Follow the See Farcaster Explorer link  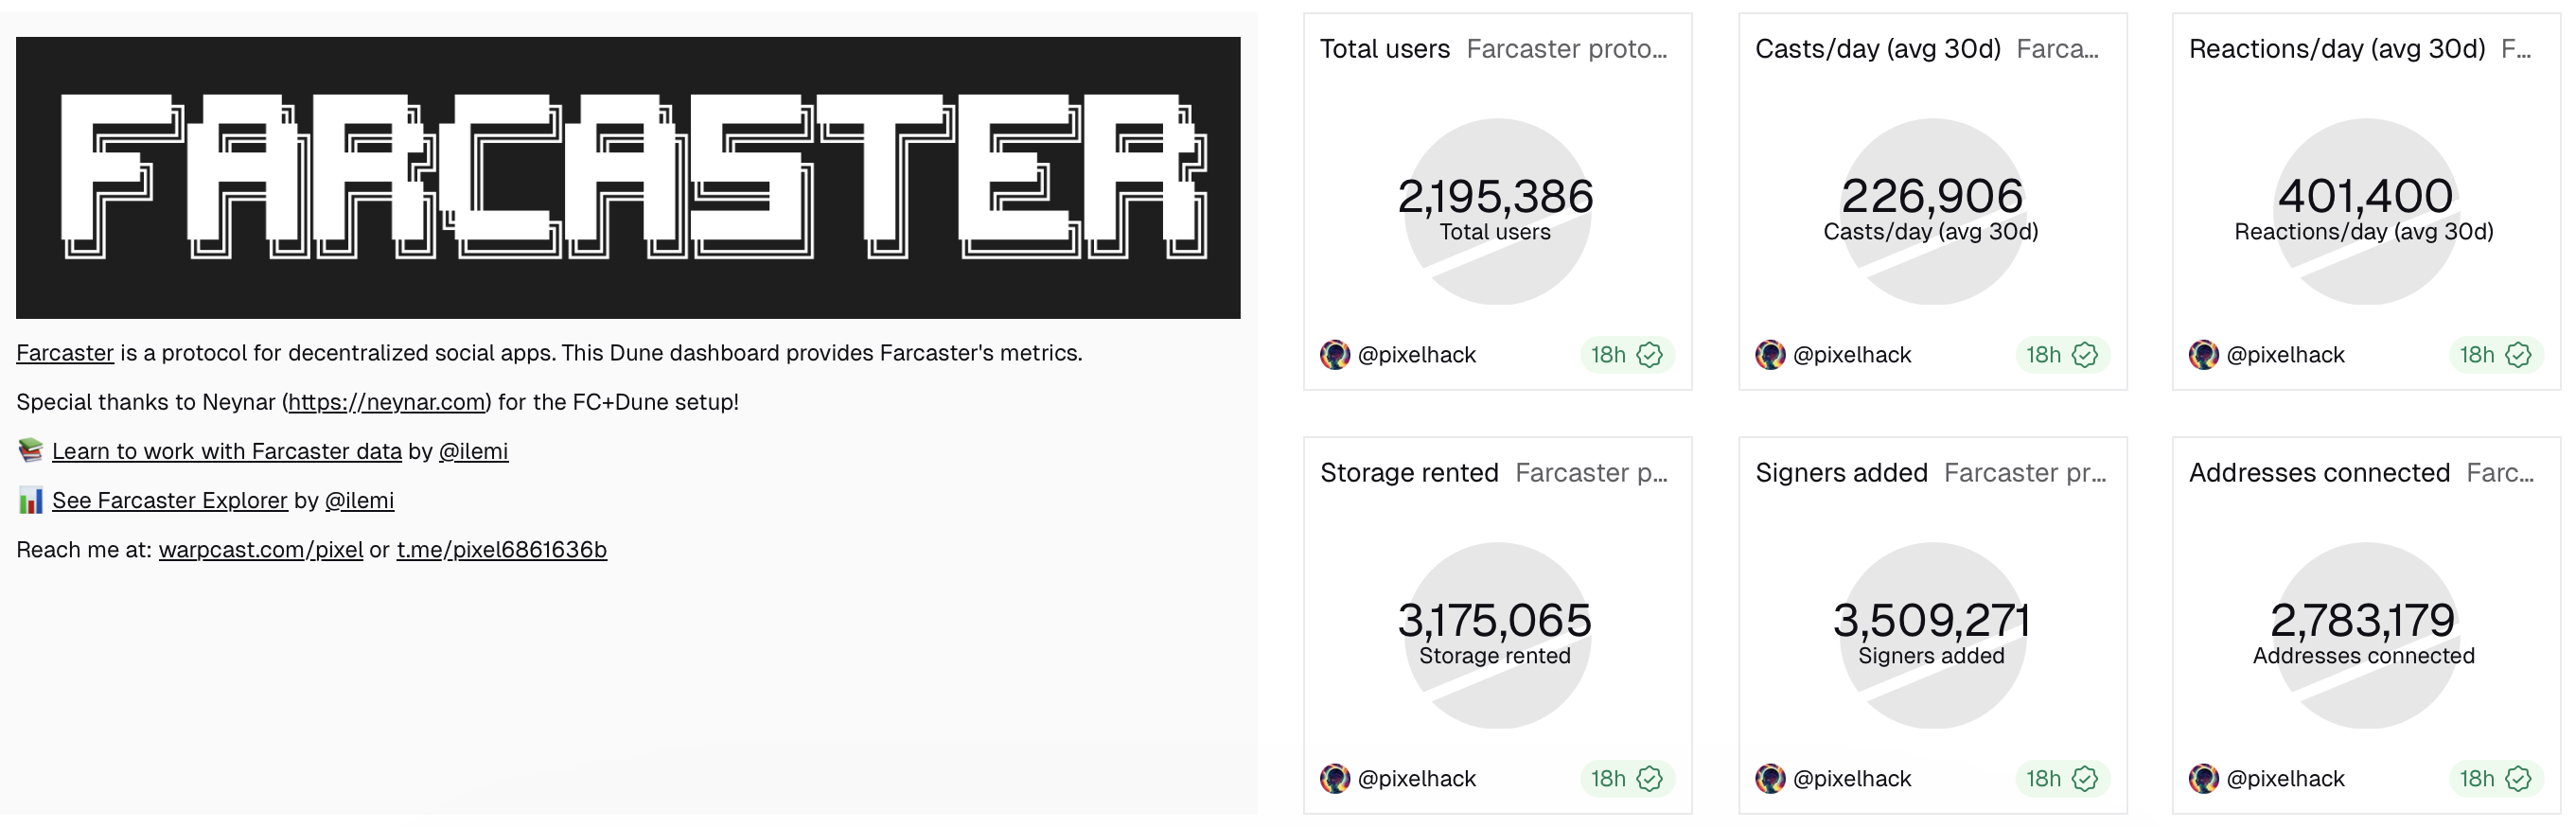pyautogui.click(x=169, y=500)
